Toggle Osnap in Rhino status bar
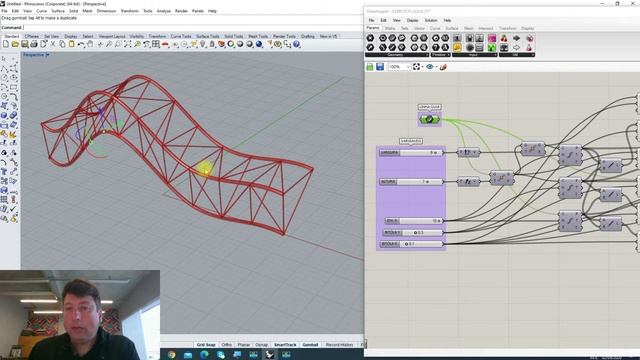The height and width of the screenshot is (360, 640). 261,345
